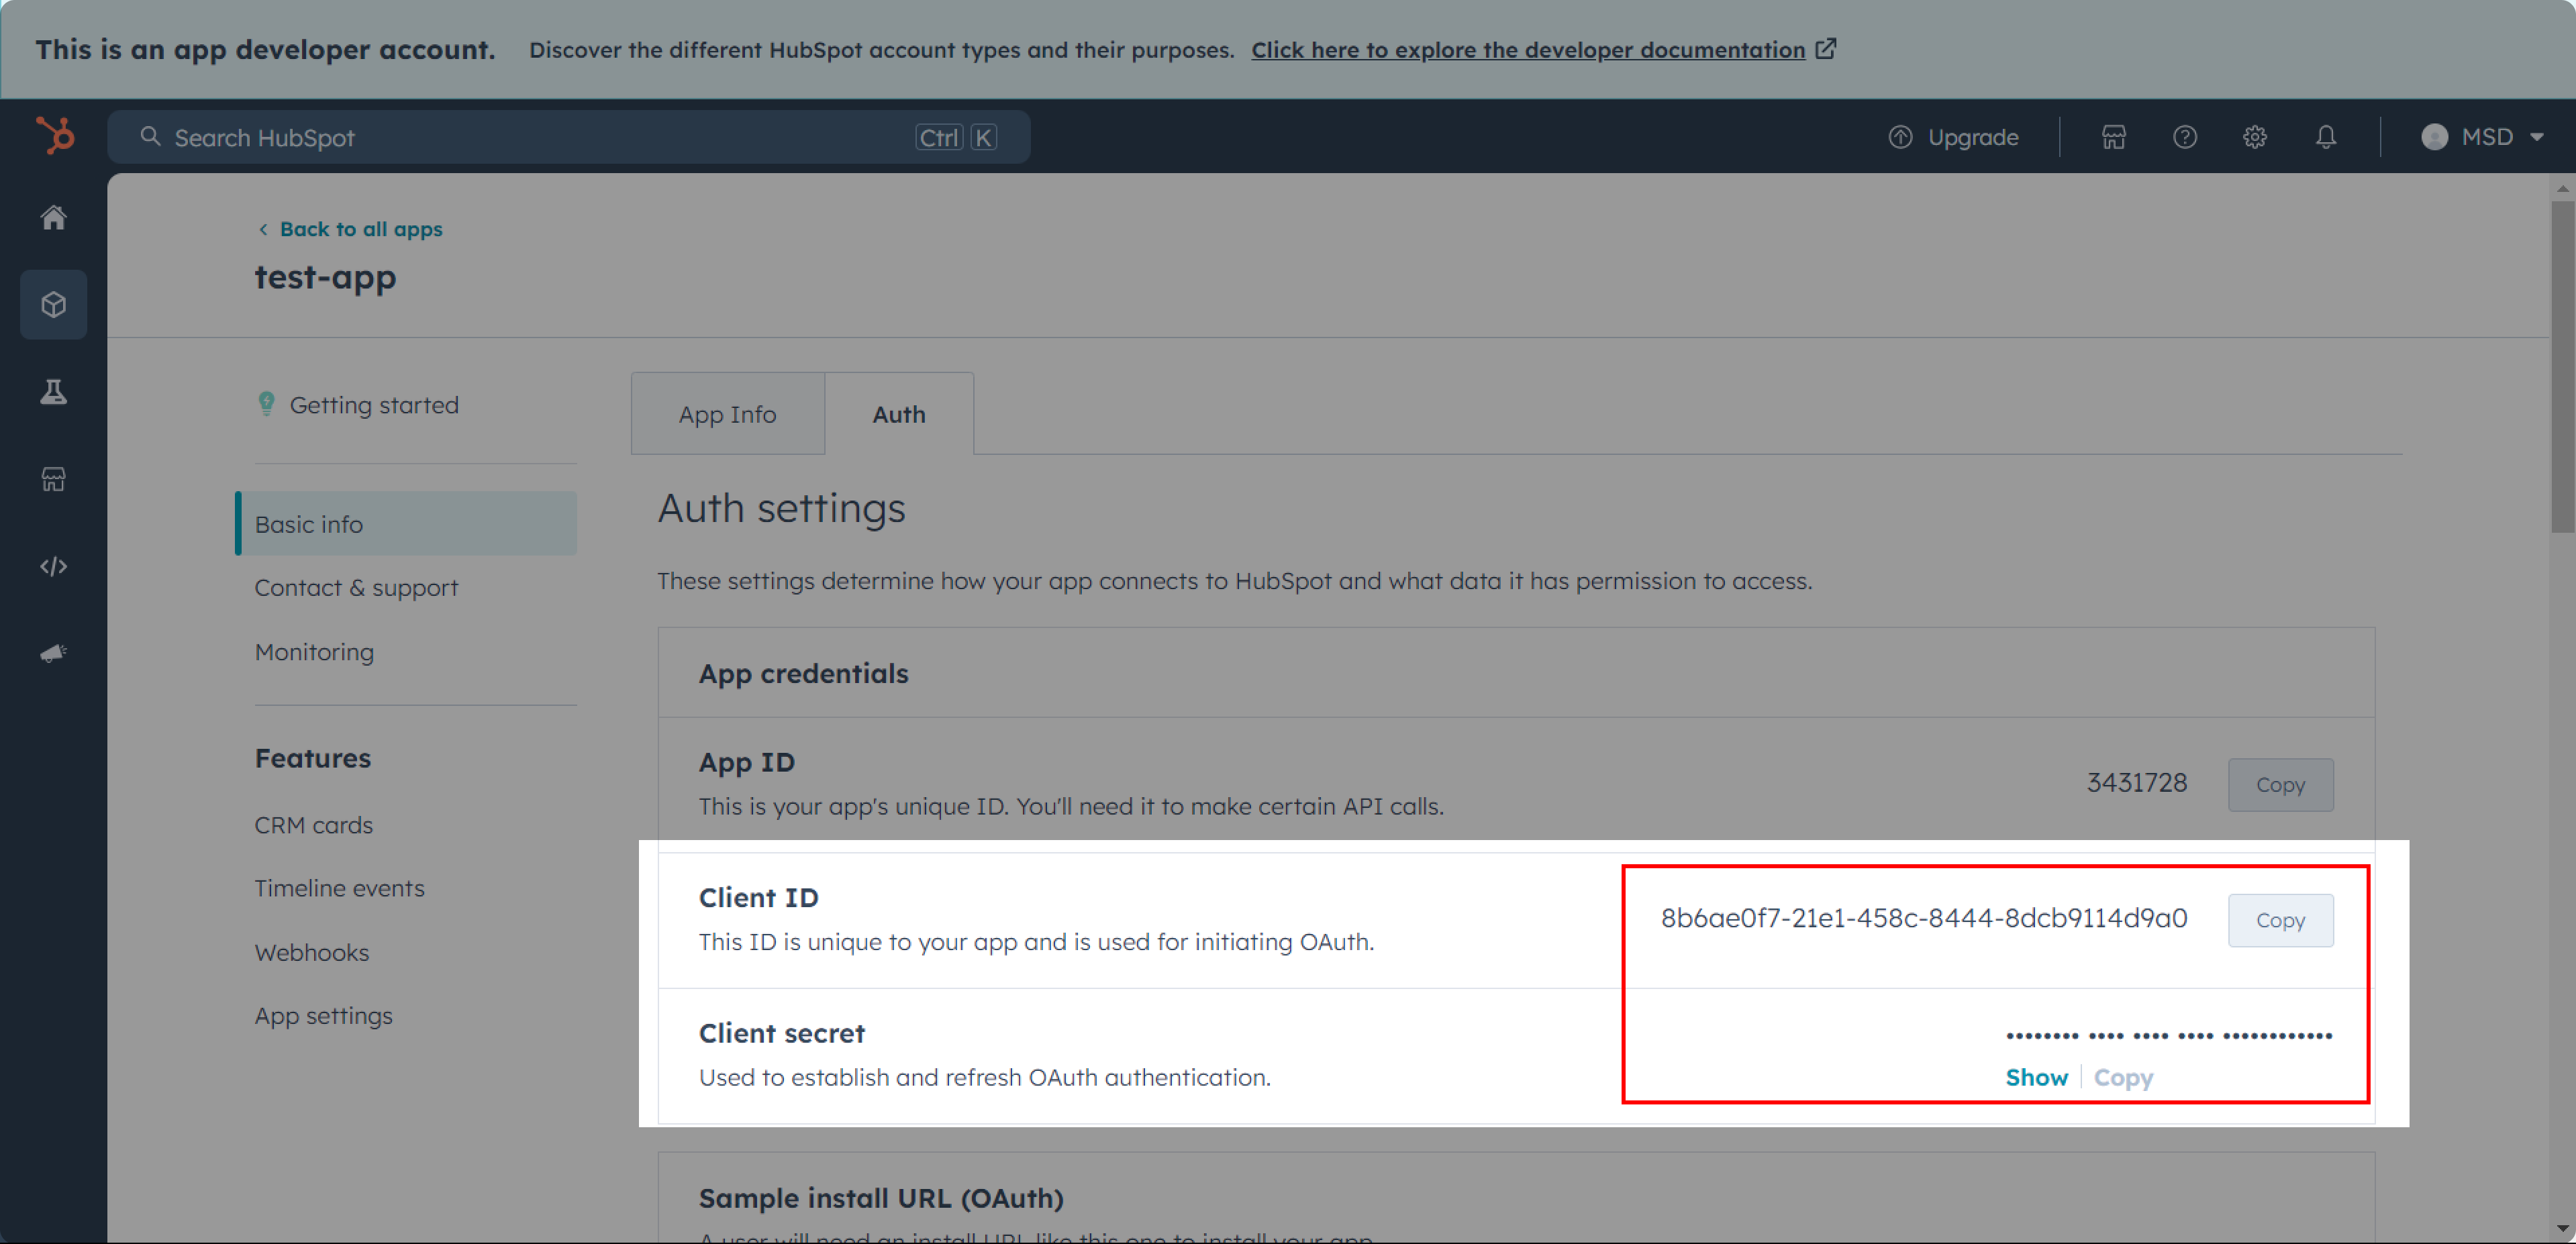Copy the Client ID value
The height and width of the screenshot is (1244, 2576).
coord(2280,920)
